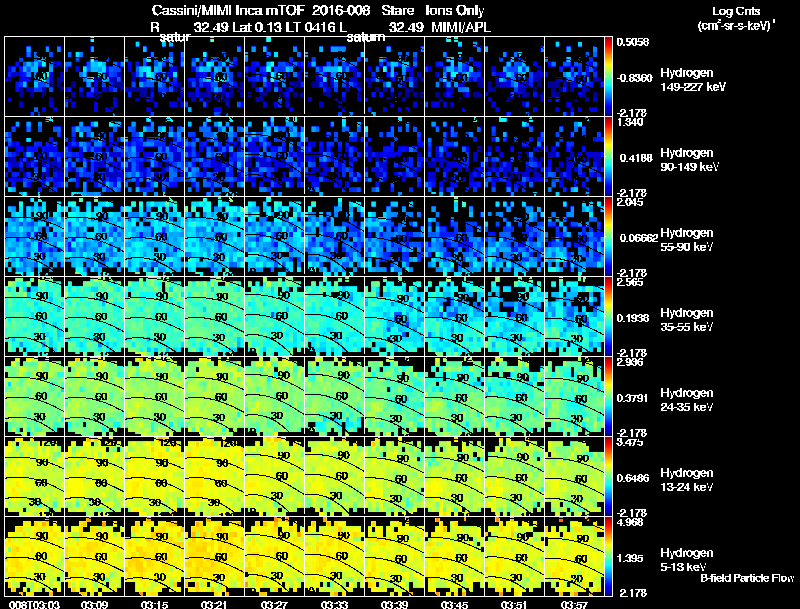
Task: Open the 149-227 keV image panel at 03:51
Action: click(x=515, y=76)
